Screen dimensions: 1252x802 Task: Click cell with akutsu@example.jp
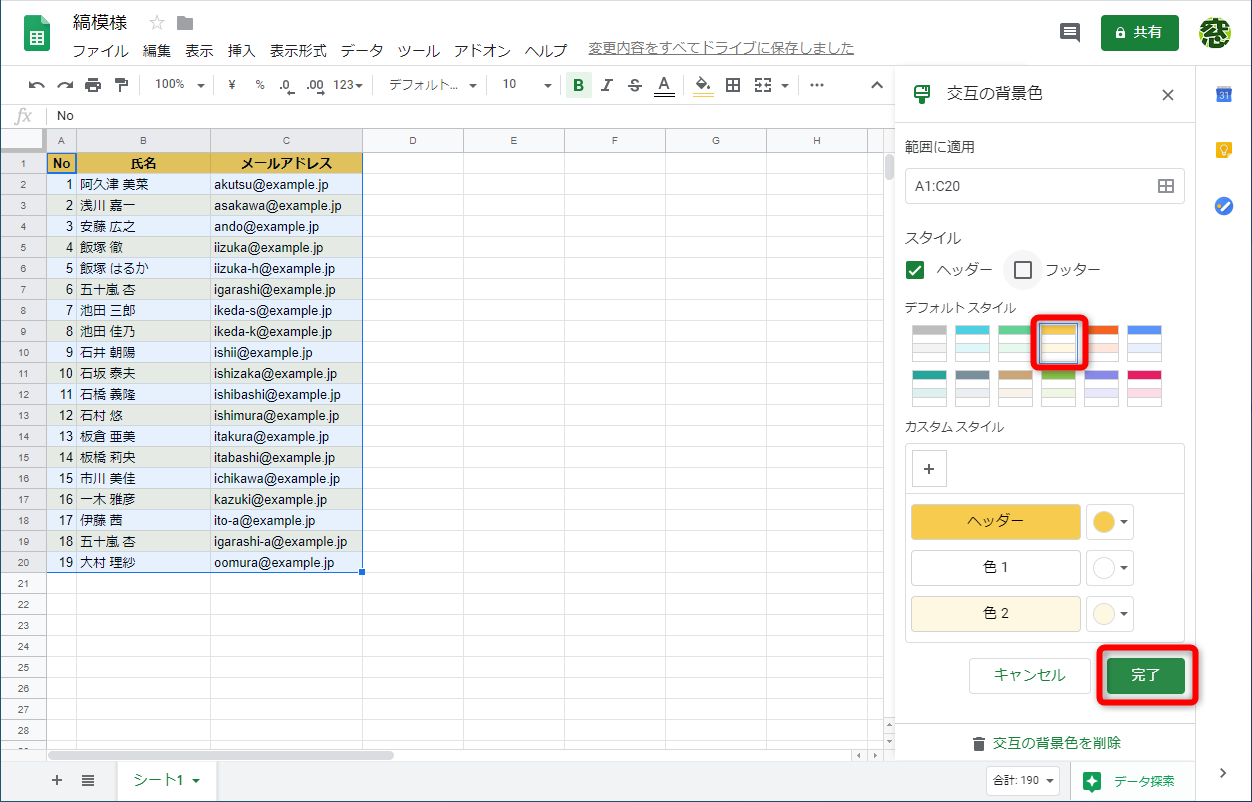286,184
